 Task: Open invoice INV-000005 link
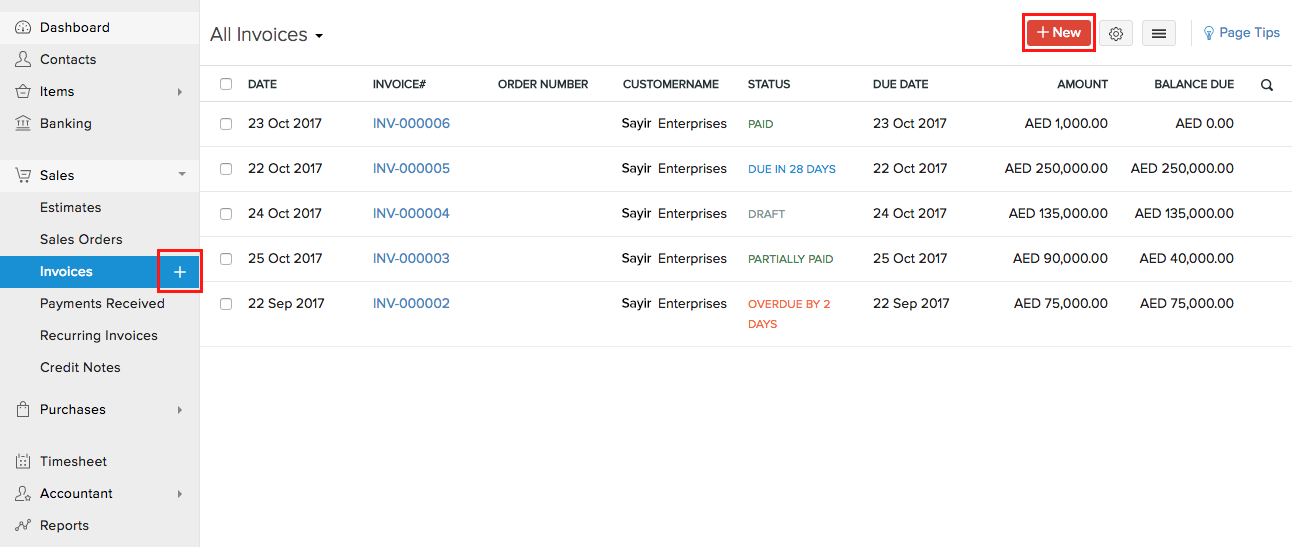(411, 169)
